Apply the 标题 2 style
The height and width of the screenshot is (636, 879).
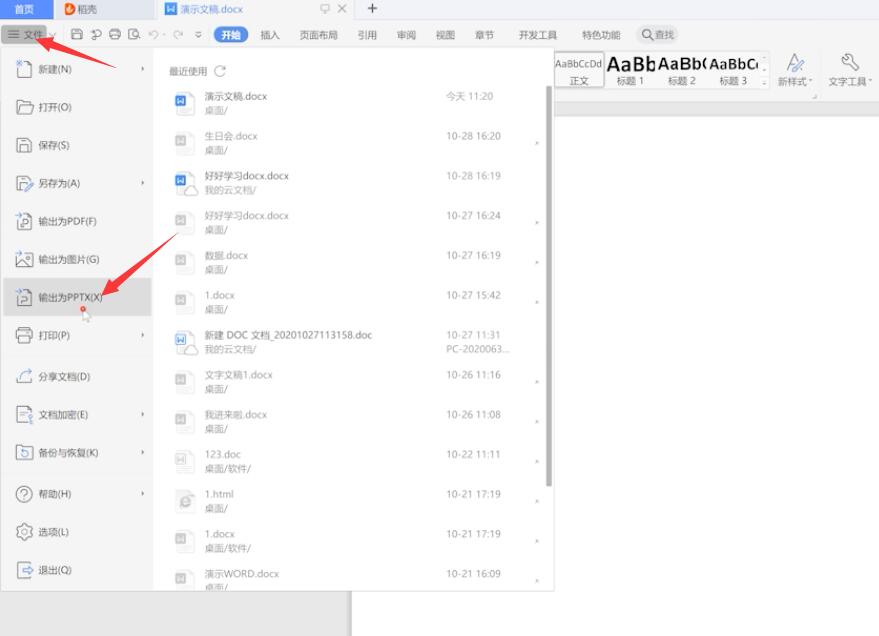pyautogui.click(x=682, y=71)
